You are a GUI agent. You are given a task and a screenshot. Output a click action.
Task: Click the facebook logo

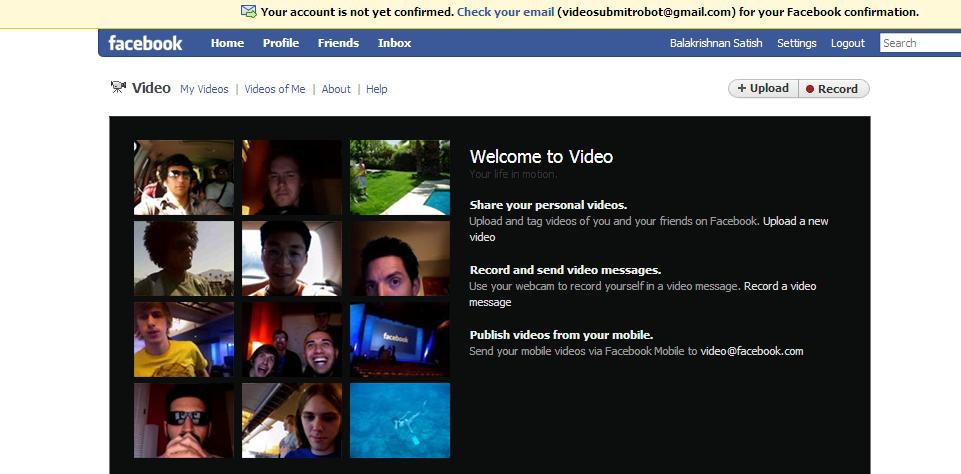click(145, 43)
